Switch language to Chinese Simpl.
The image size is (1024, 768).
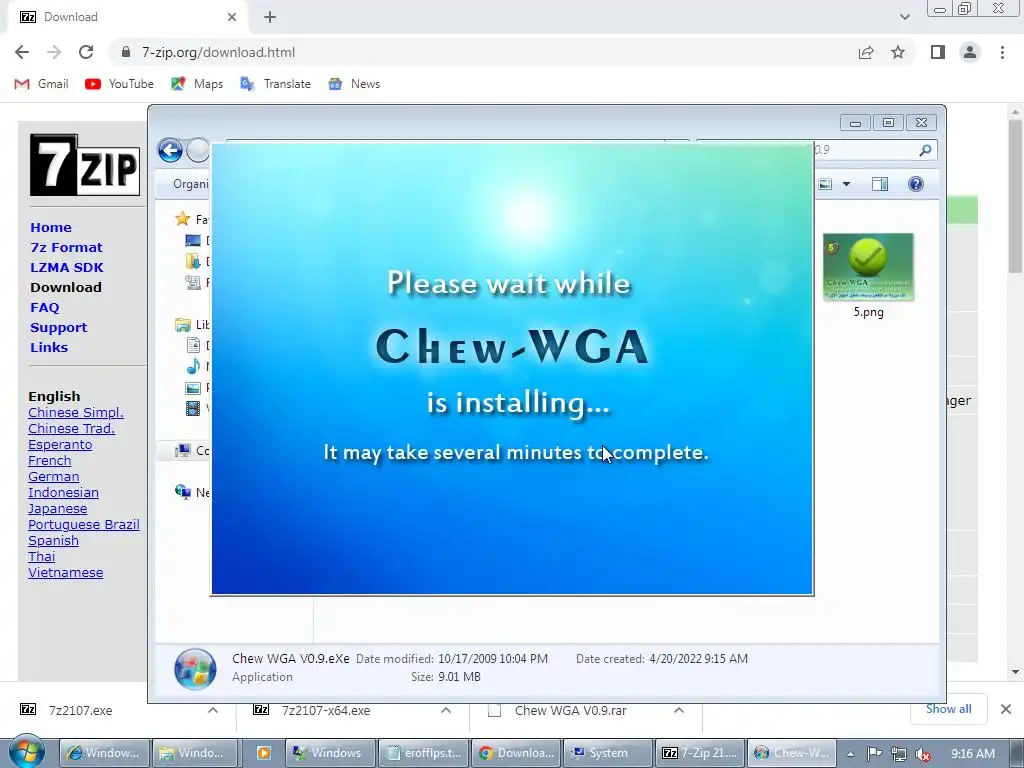[x=76, y=413]
